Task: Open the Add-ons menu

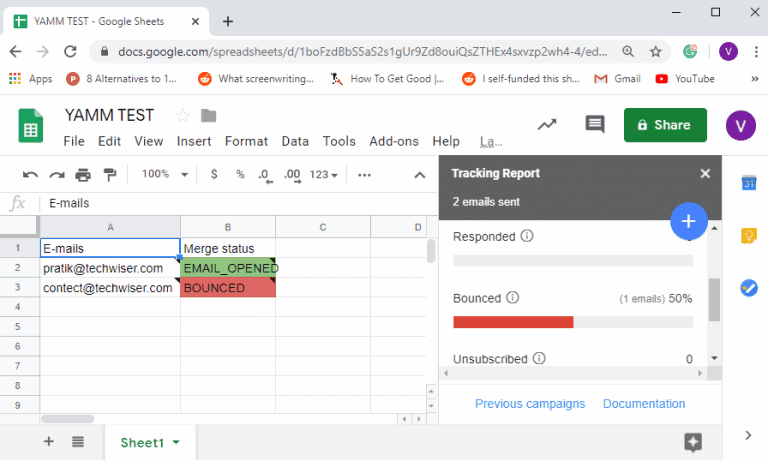Action: point(393,142)
